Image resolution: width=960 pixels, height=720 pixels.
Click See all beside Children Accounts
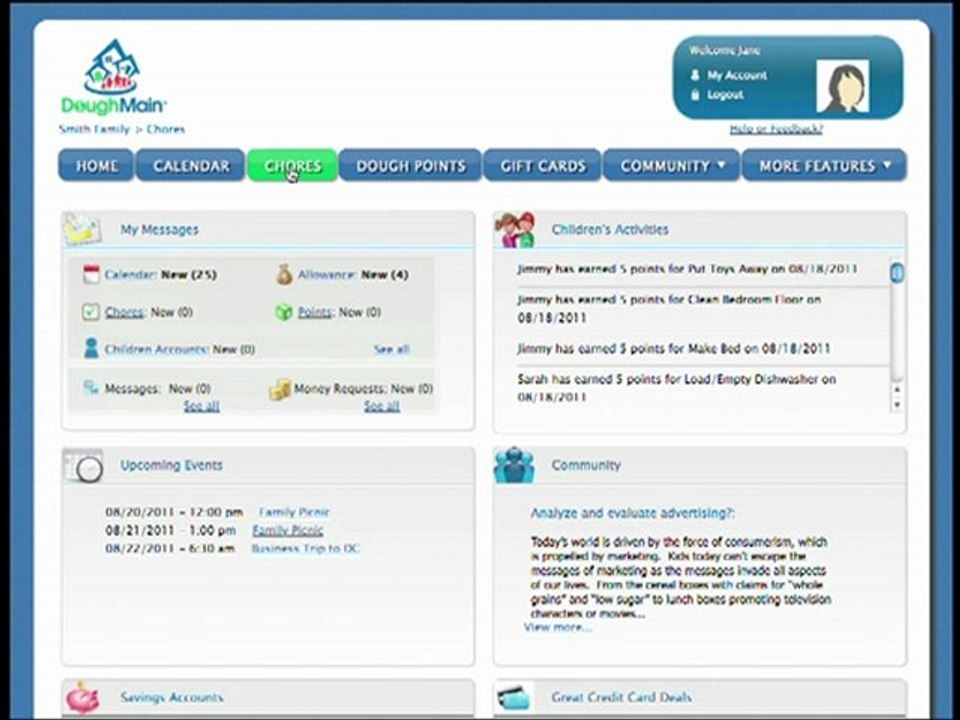391,349
